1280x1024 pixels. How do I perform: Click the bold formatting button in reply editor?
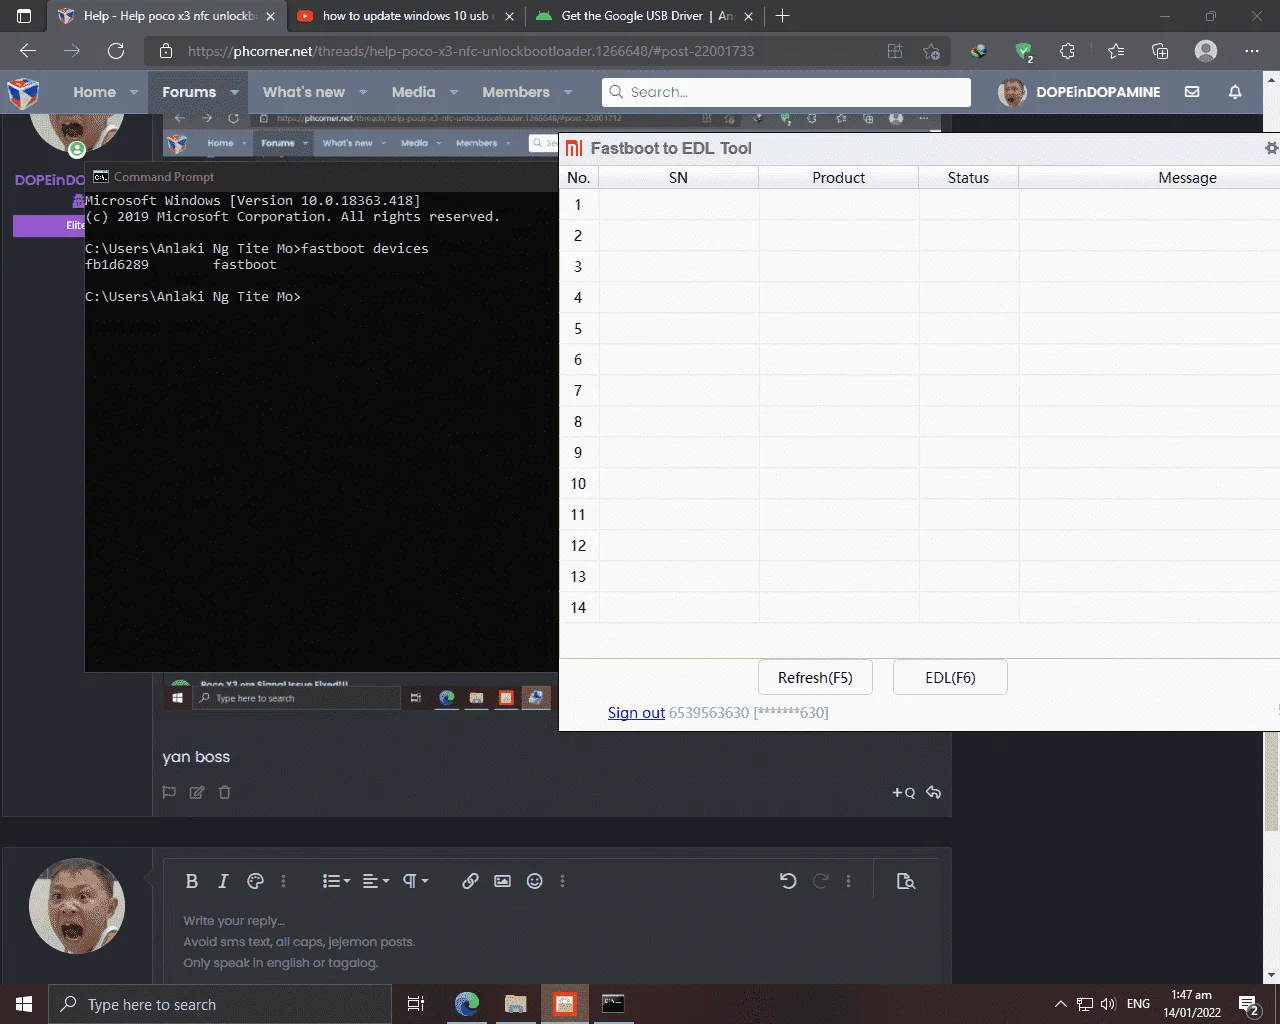click(x=192, y=881)
